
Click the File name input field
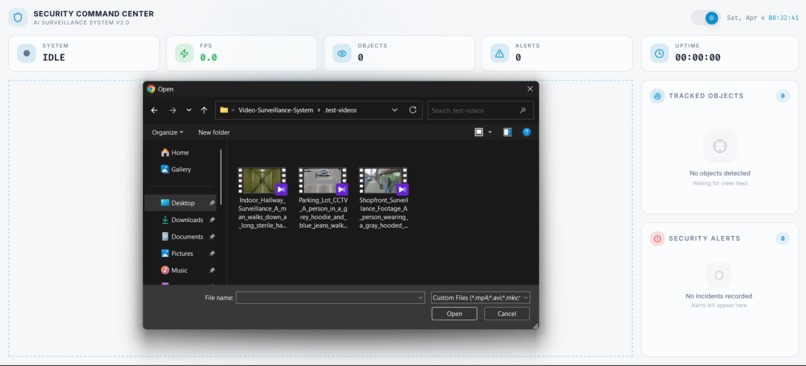pyautogui.click(x=330, y=298)
